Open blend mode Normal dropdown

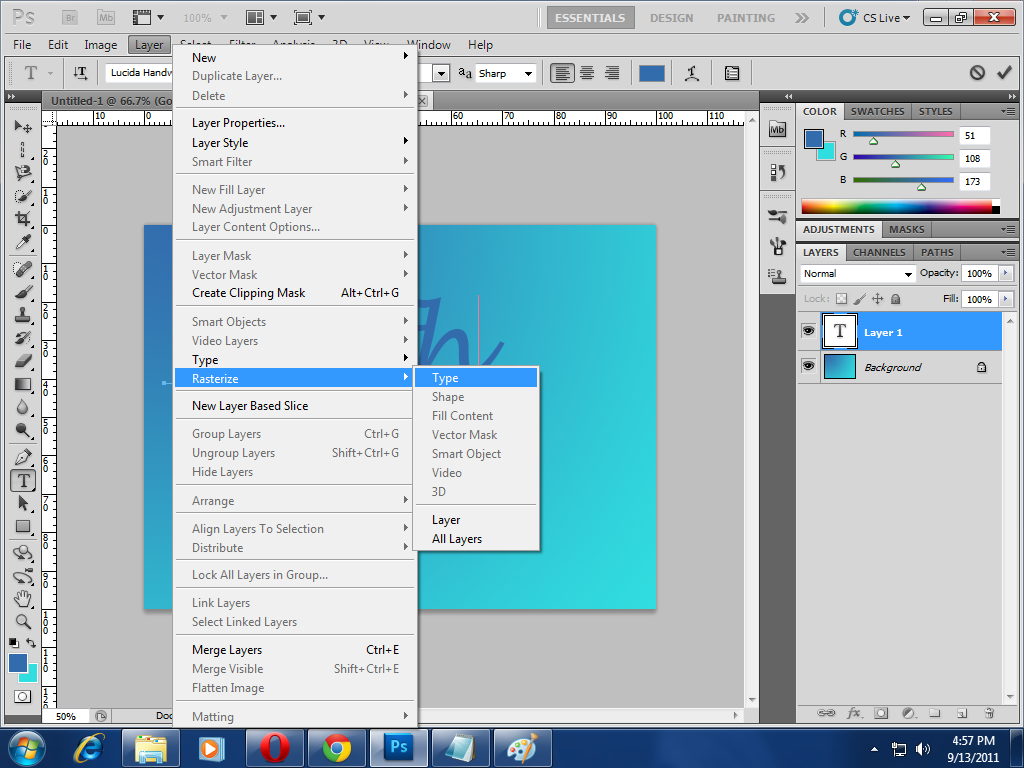858,274
